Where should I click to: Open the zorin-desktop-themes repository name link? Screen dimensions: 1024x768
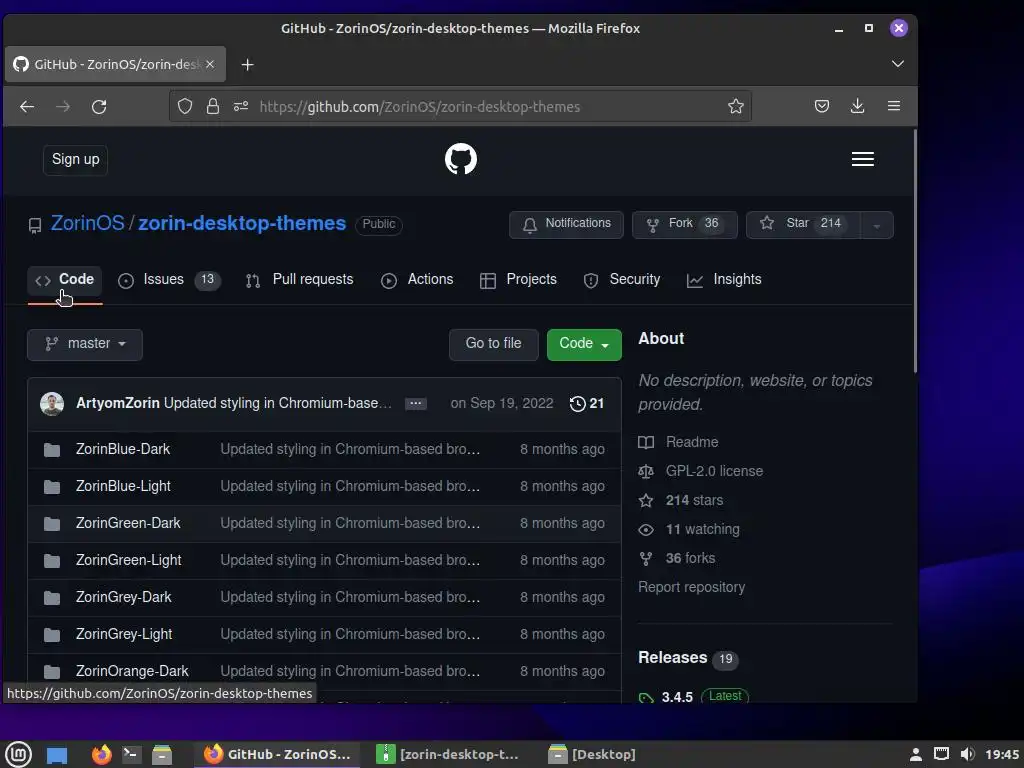[242, 223]
